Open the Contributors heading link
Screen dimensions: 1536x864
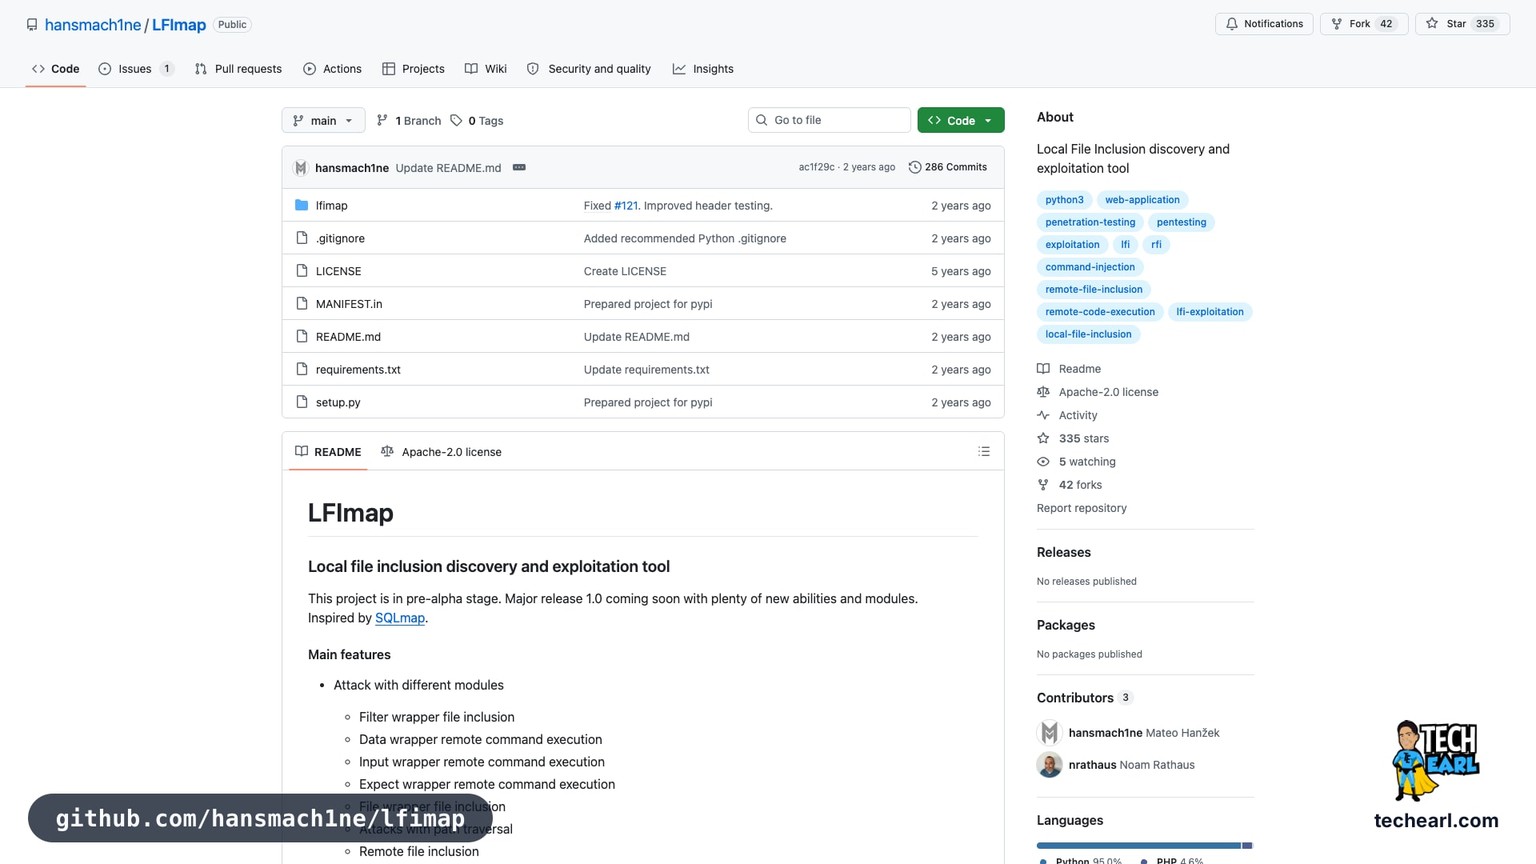(x=1085, y=698)
